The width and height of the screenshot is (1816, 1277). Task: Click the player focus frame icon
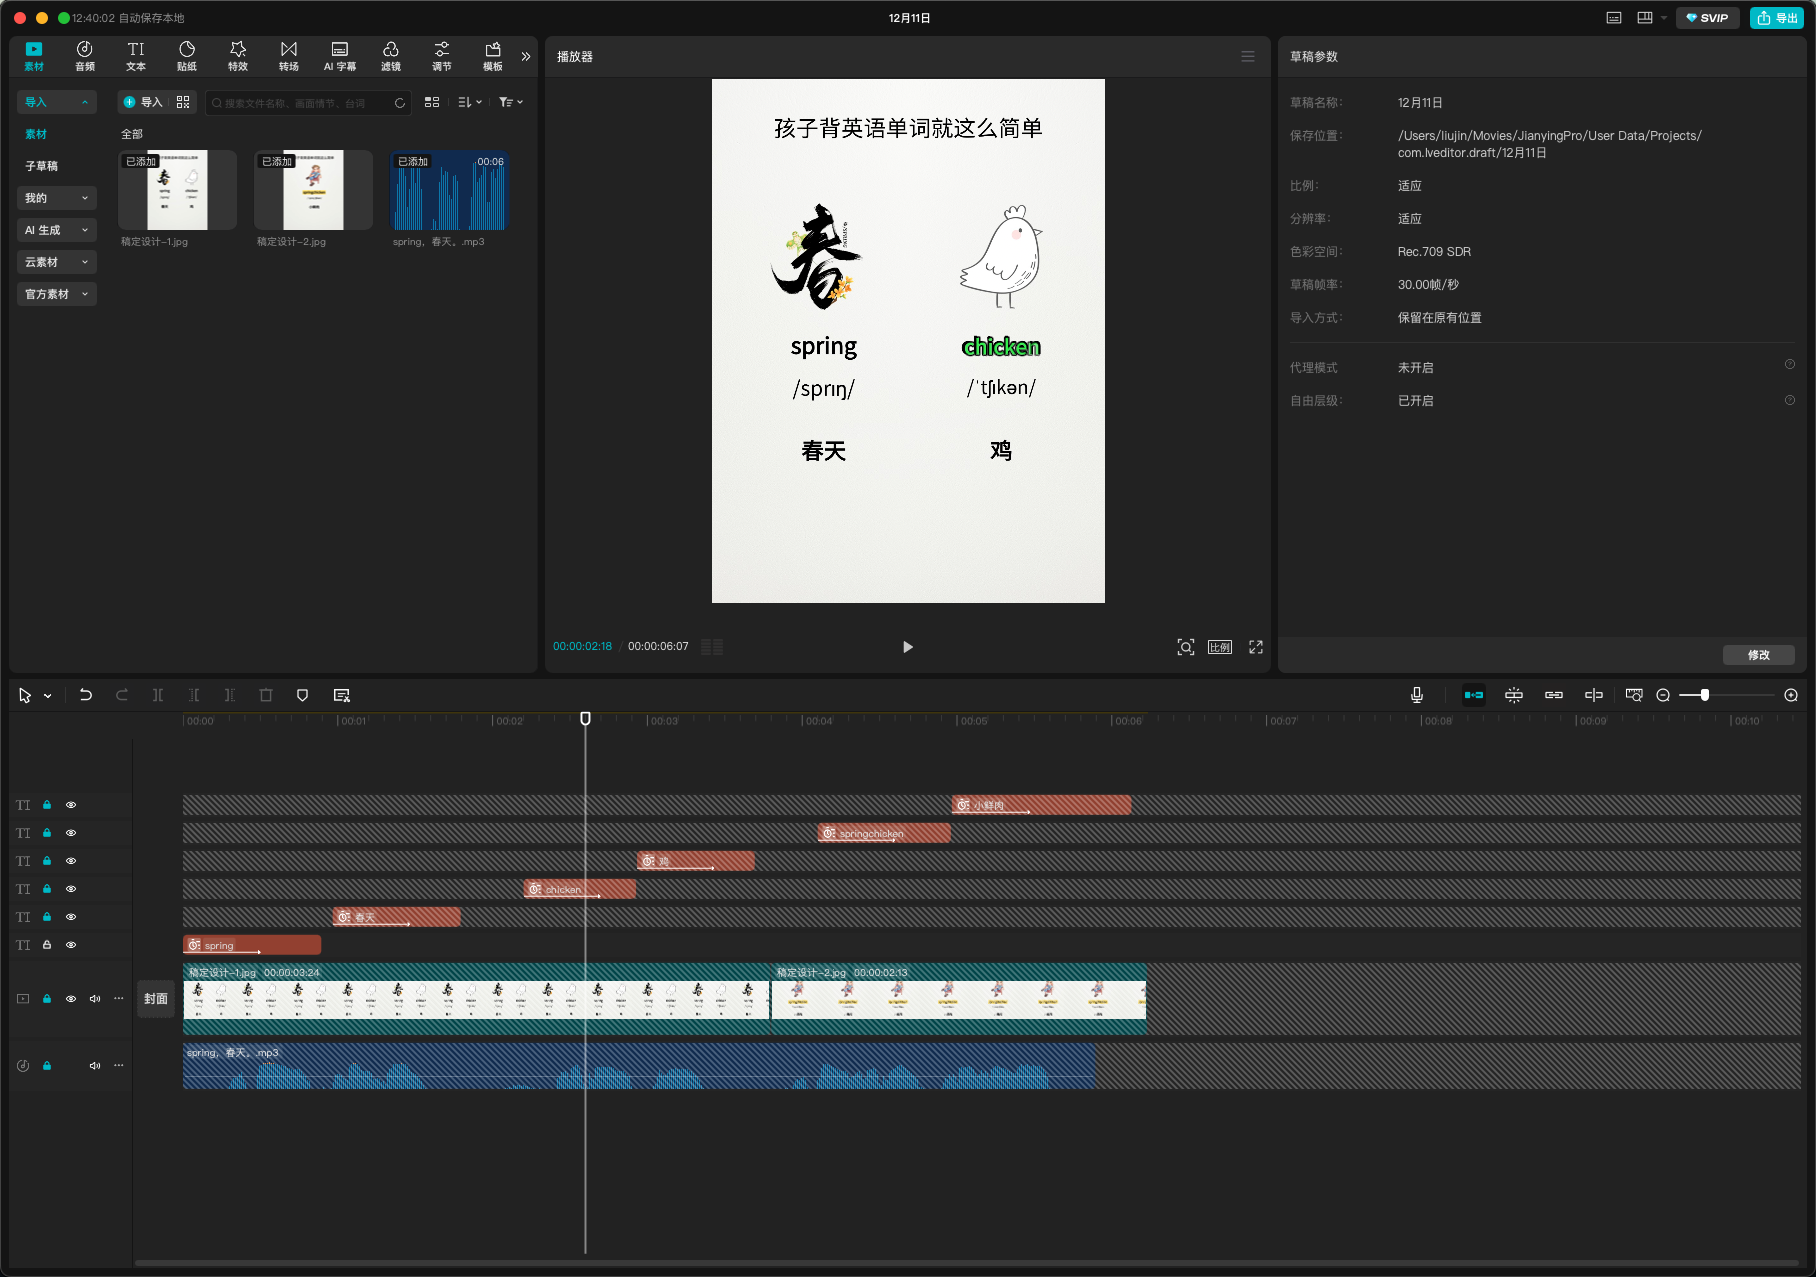tap(1186, 647)
